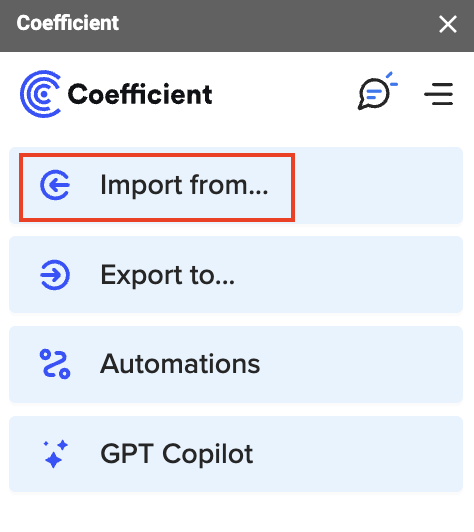Select the "Export to..." label text
The image size is (474, 532).
coord(167,275)
